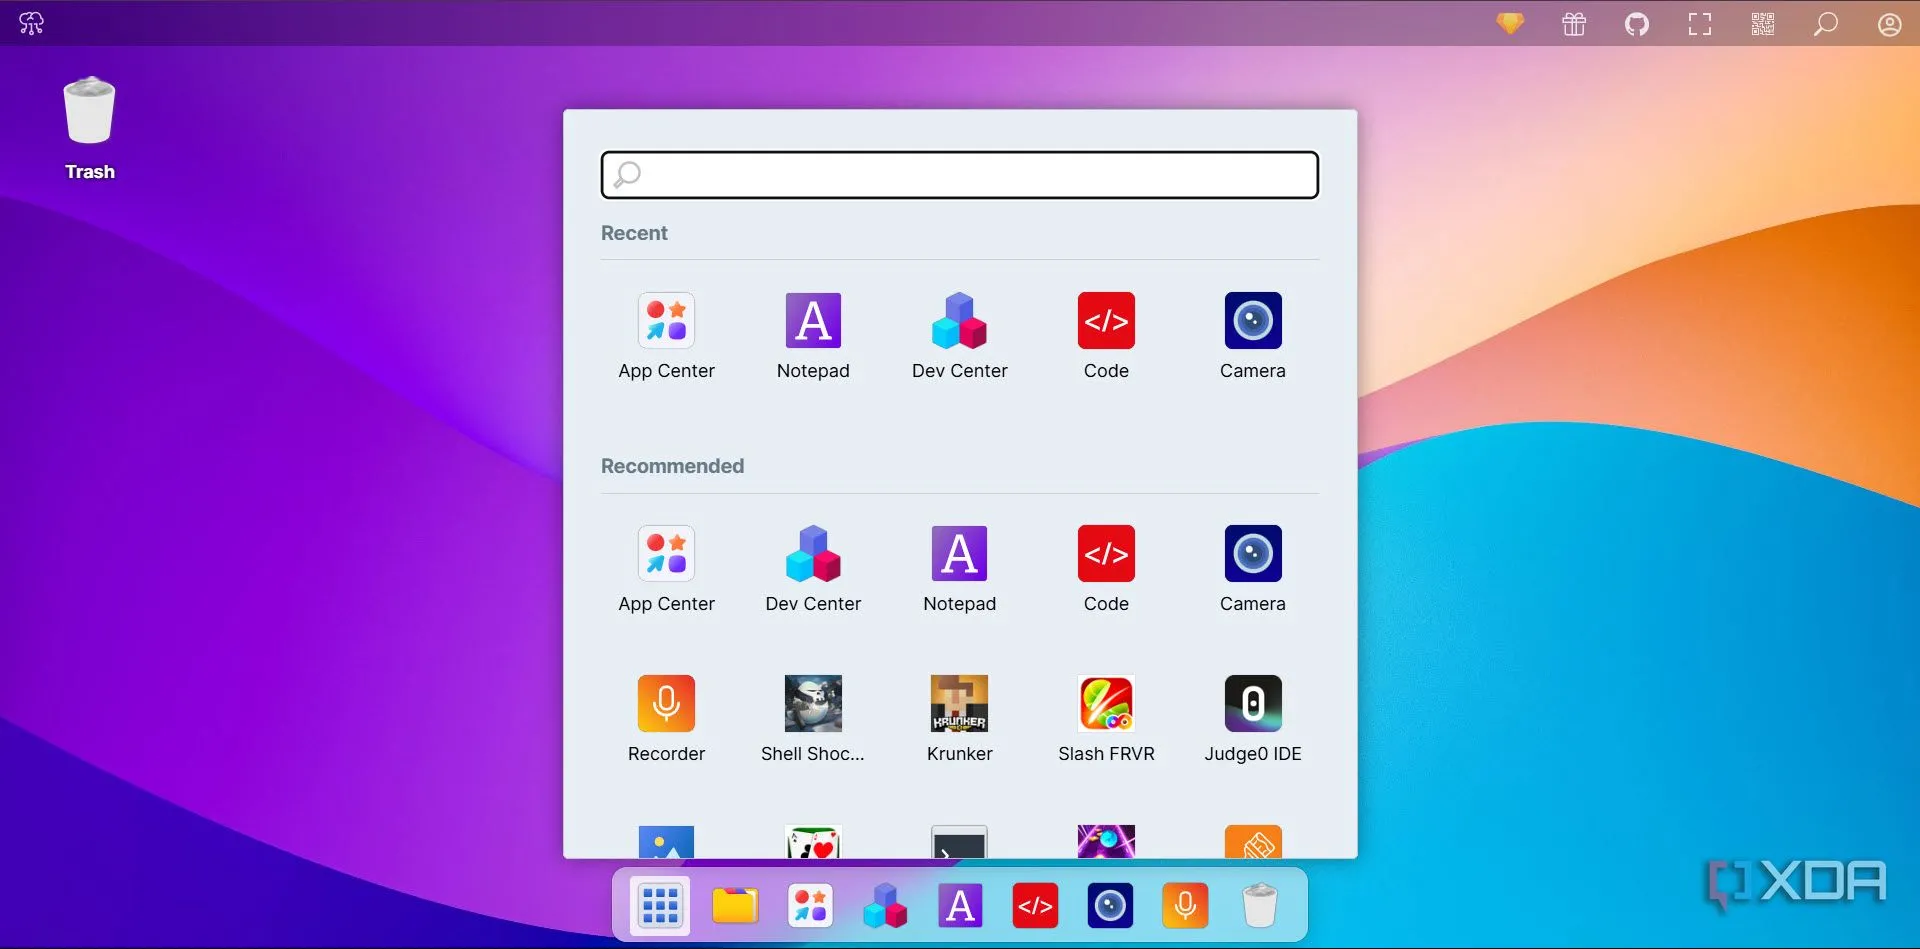The height and width of the screenshot is (949, 1920).
Task: Click the launcher search input field
Action: pos(960,175)
